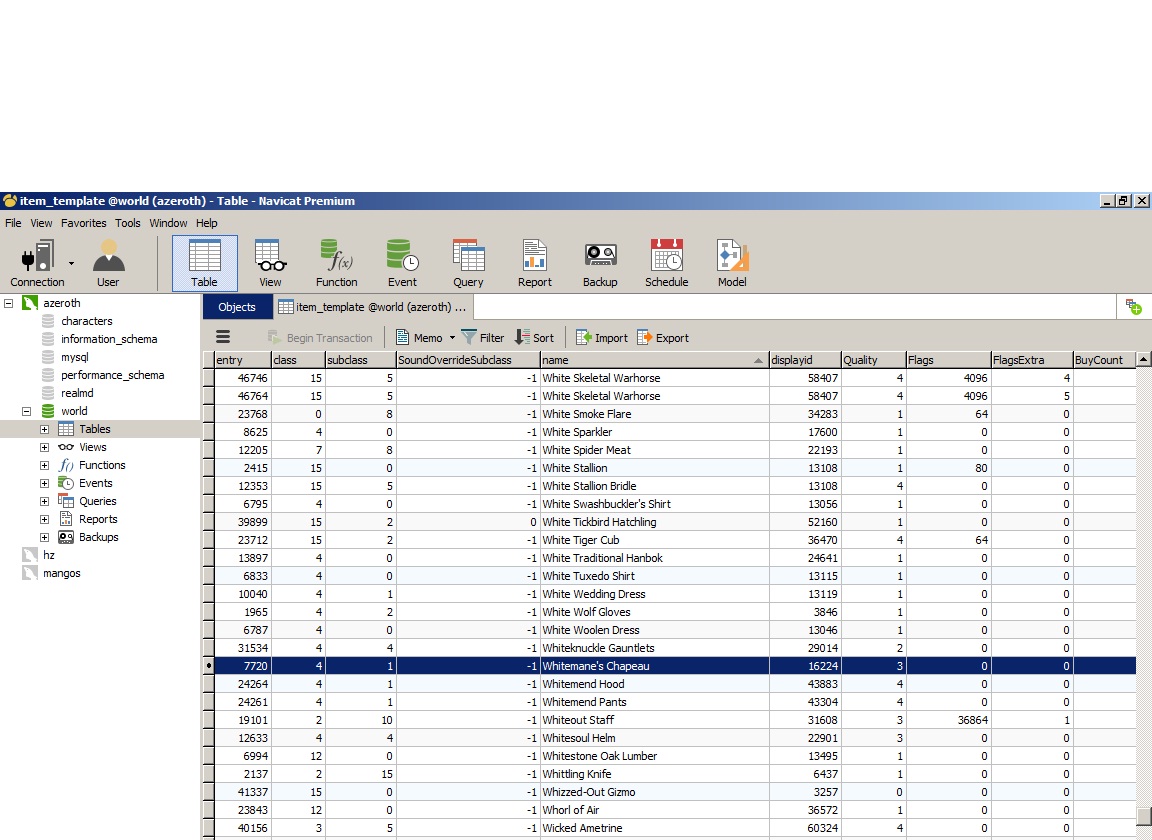Expand the Connection button dropdown arrow
Viewport: 1152px width, 840px height.
pyautogui.click(x=71, y=263)
